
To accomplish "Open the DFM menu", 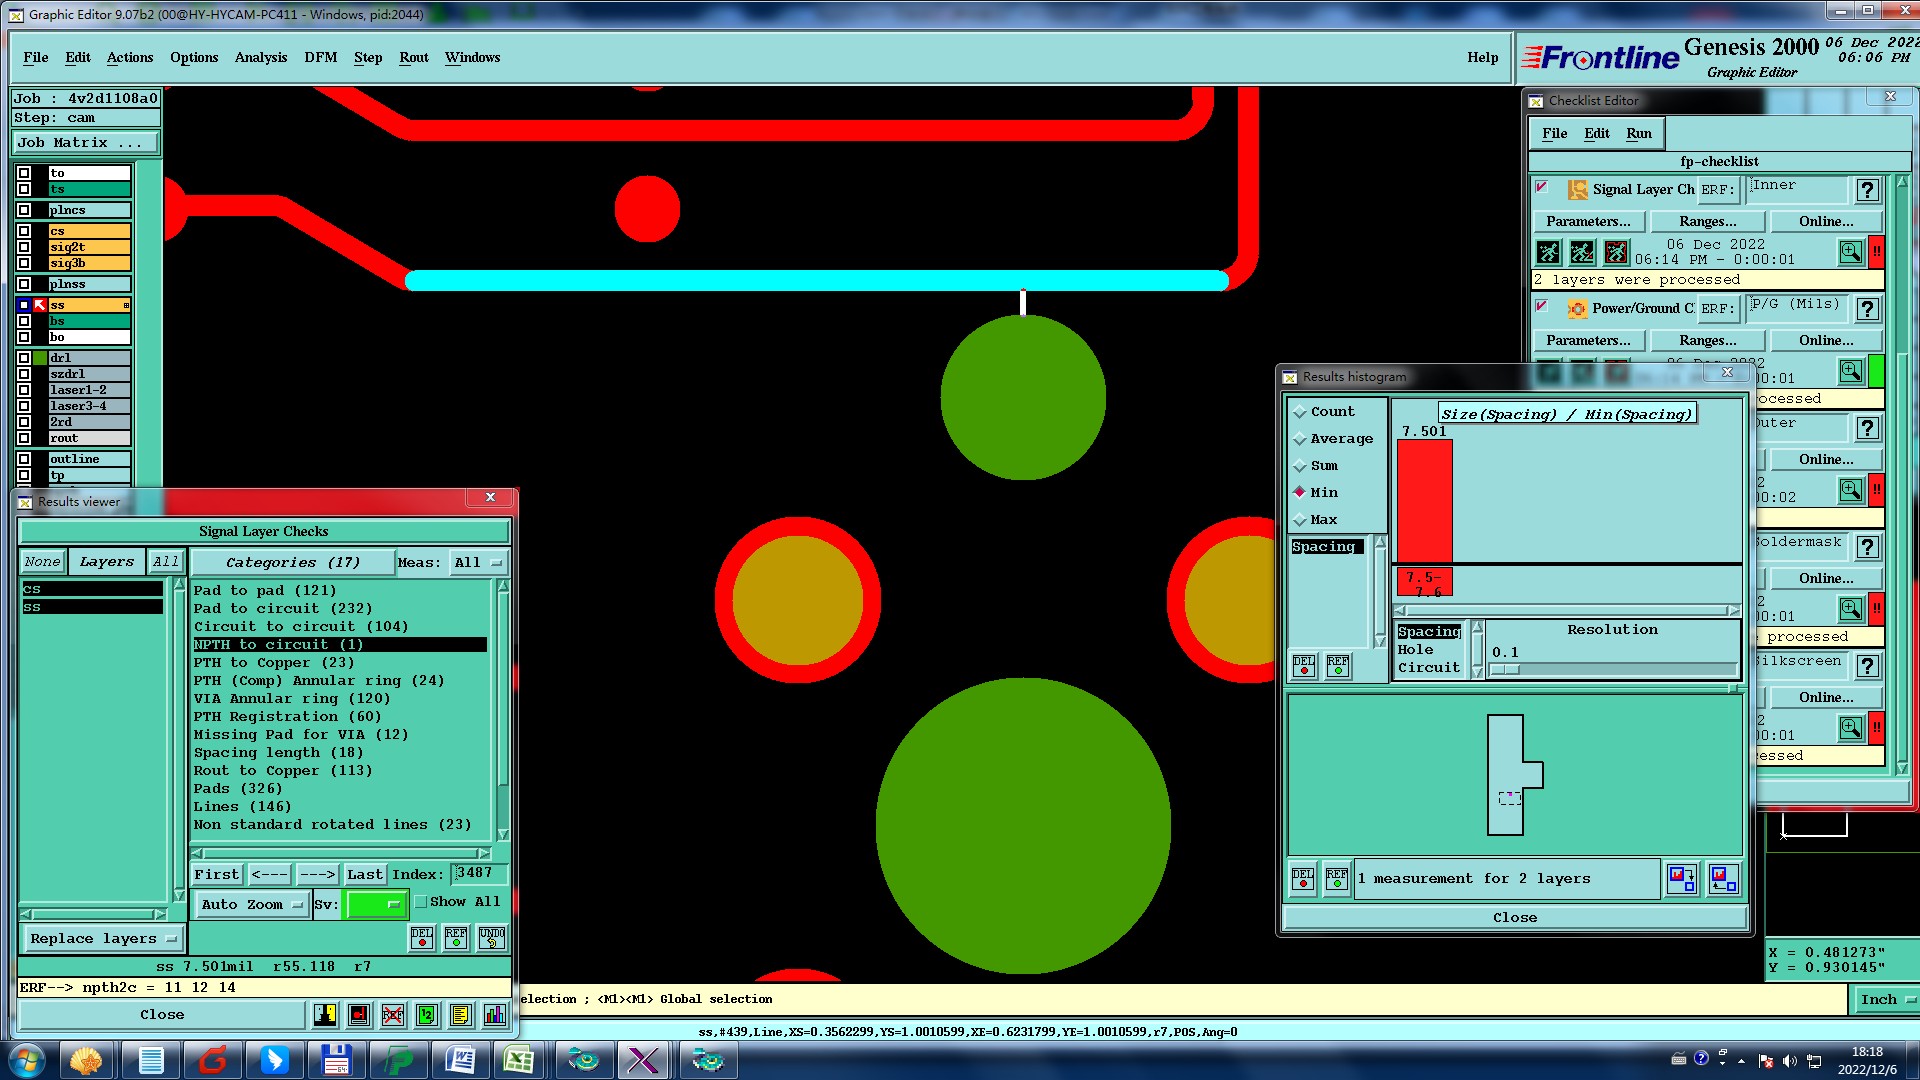I will 320,57.
